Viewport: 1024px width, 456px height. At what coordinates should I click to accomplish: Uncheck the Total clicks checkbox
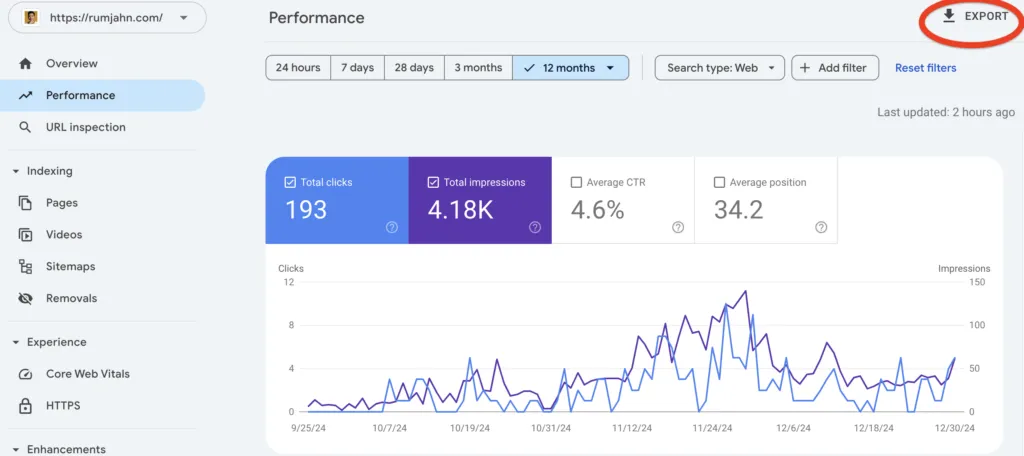[290, 183]
